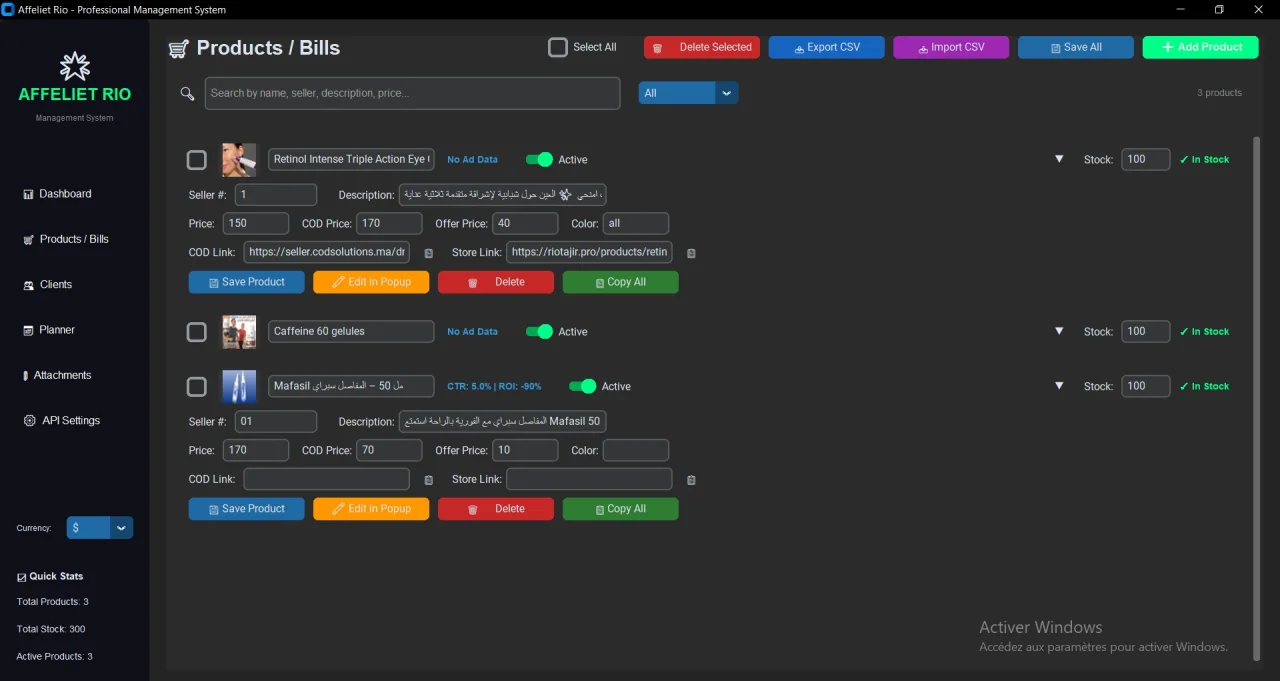Toggle Active switch for Caffeine 60 gelules
This screenshot has width=1280, height=681.
click(x=539, y=332)
